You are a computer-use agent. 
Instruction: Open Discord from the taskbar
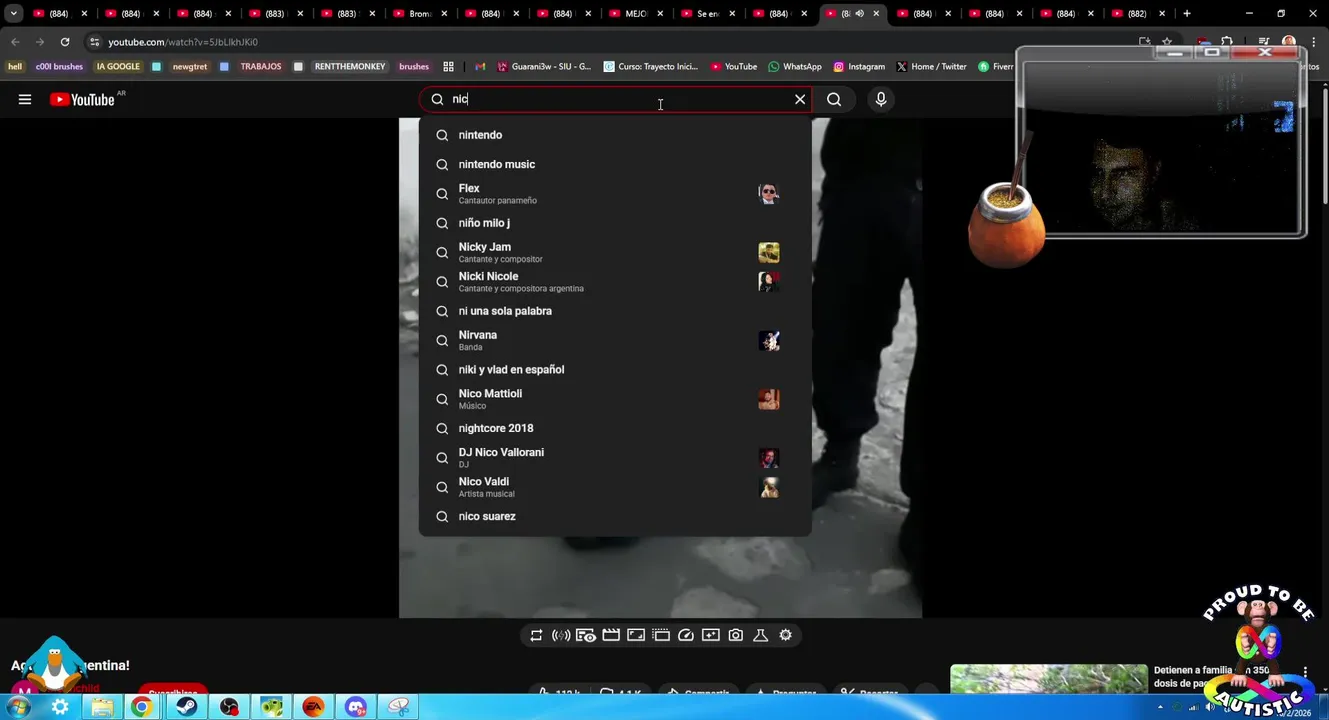(356, 707)
